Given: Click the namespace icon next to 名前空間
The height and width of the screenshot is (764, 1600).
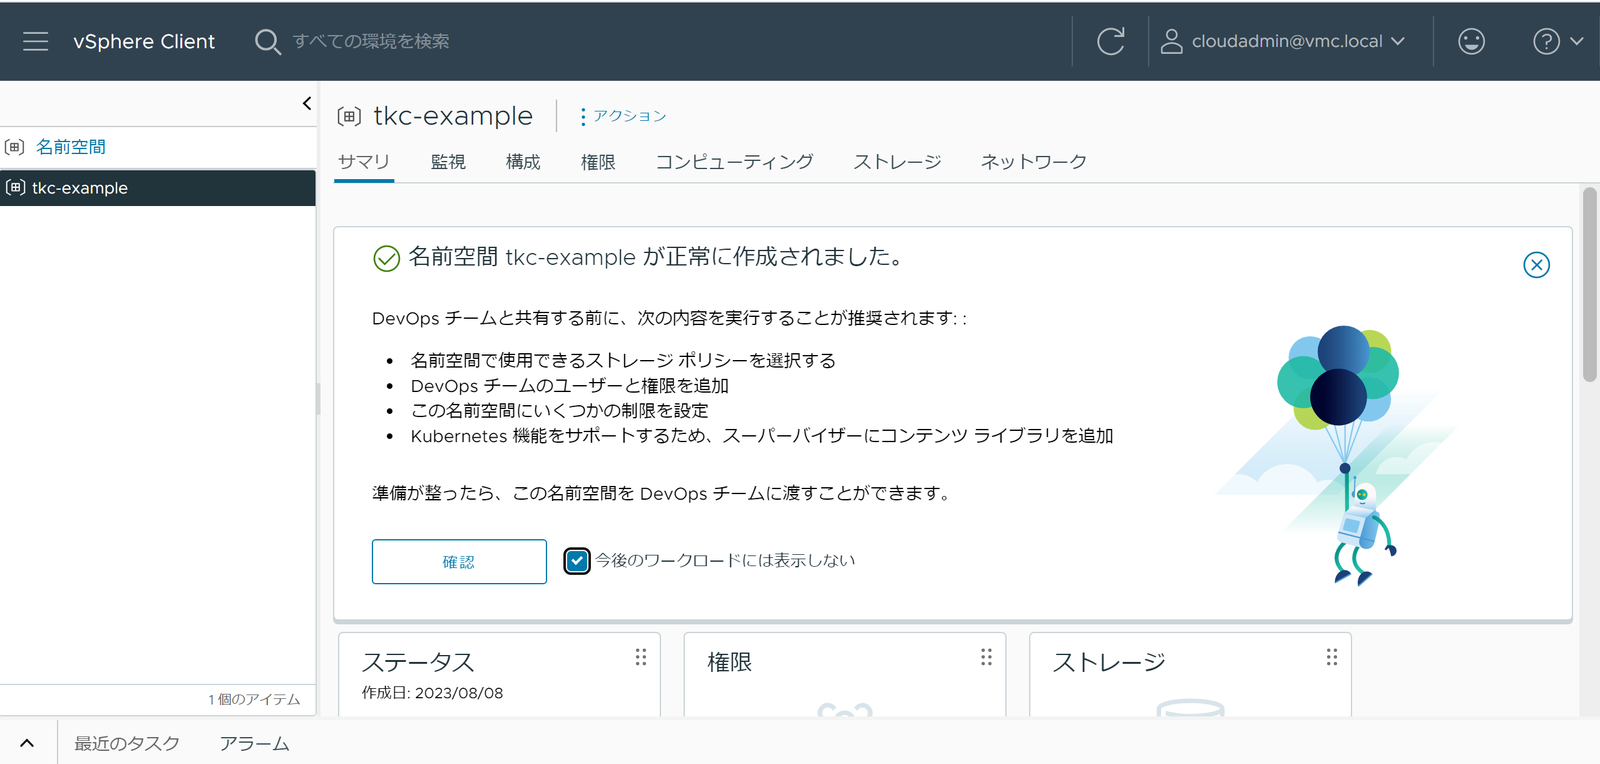Looking at the screenshot, I should 15,147.
